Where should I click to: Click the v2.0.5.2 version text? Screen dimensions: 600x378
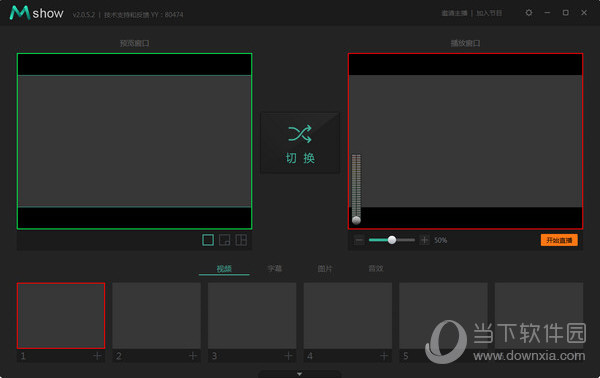pos(84,15)
